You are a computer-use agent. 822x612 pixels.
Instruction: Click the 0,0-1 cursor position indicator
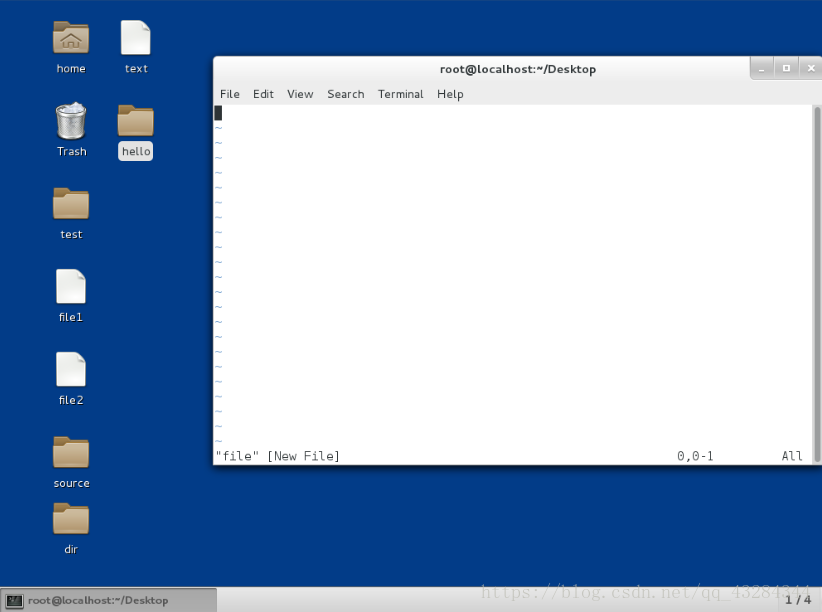(x=695, y=456)
